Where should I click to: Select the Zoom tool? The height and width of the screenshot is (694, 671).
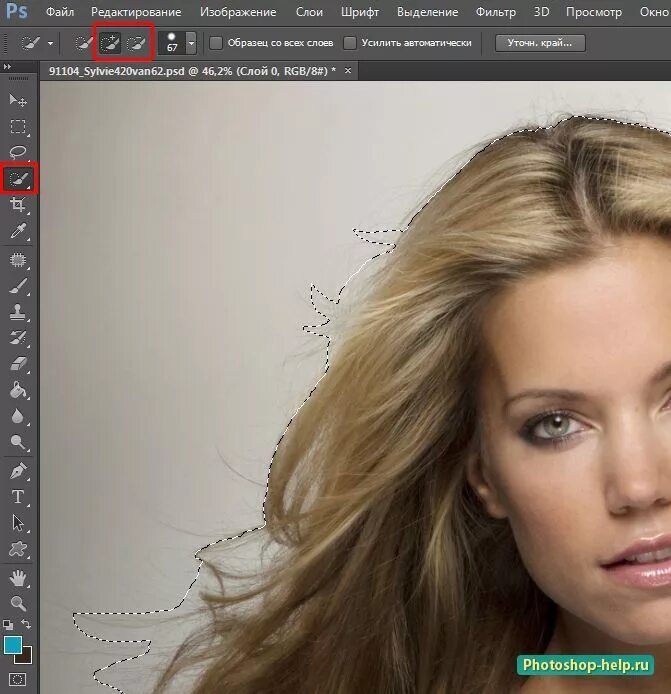pyautogui.click(x=18, y=603)
